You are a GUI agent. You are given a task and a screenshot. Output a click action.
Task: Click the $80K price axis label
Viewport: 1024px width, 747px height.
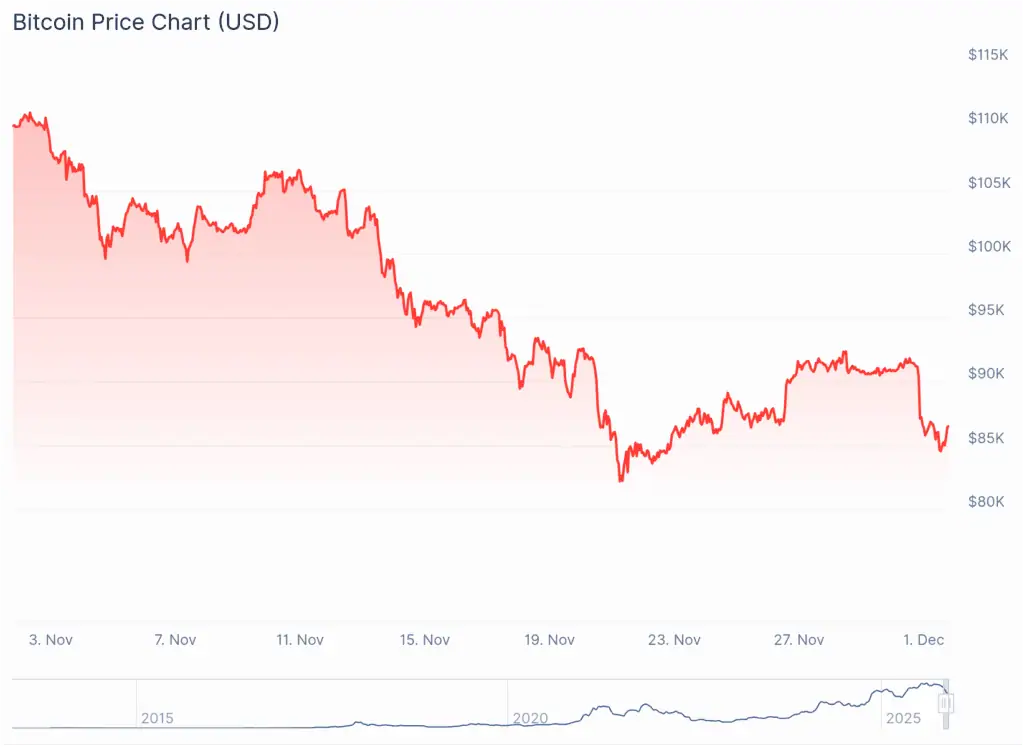coord(990,502)
